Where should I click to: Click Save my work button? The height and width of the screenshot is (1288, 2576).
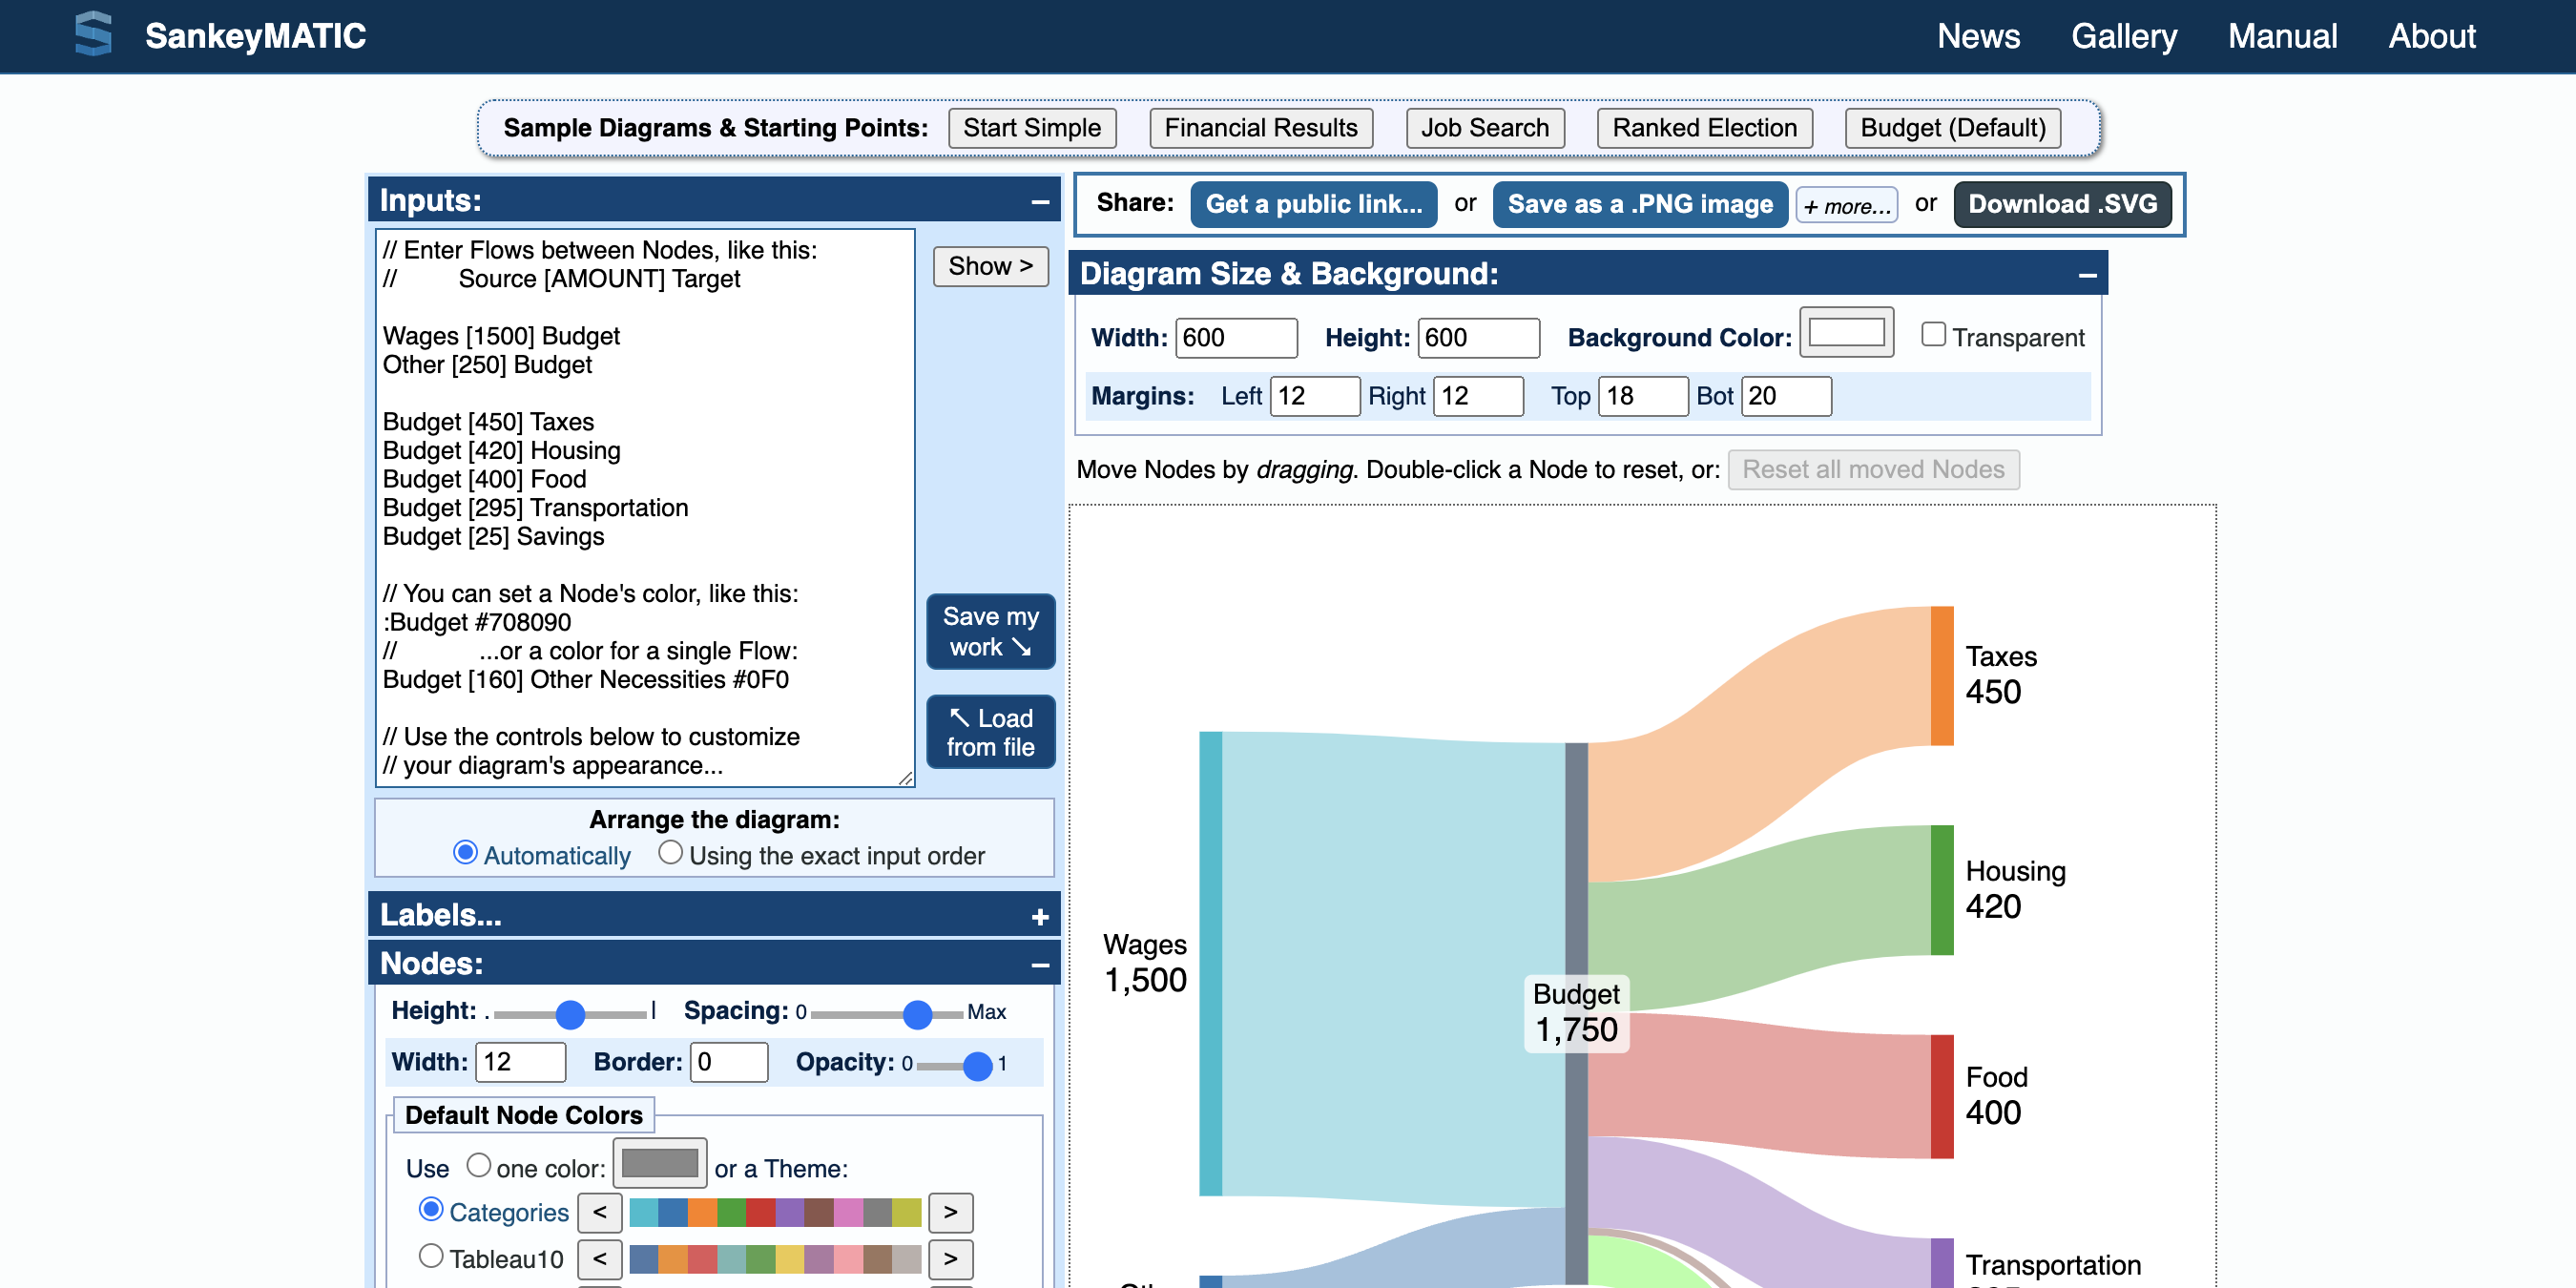click(990, 631)
